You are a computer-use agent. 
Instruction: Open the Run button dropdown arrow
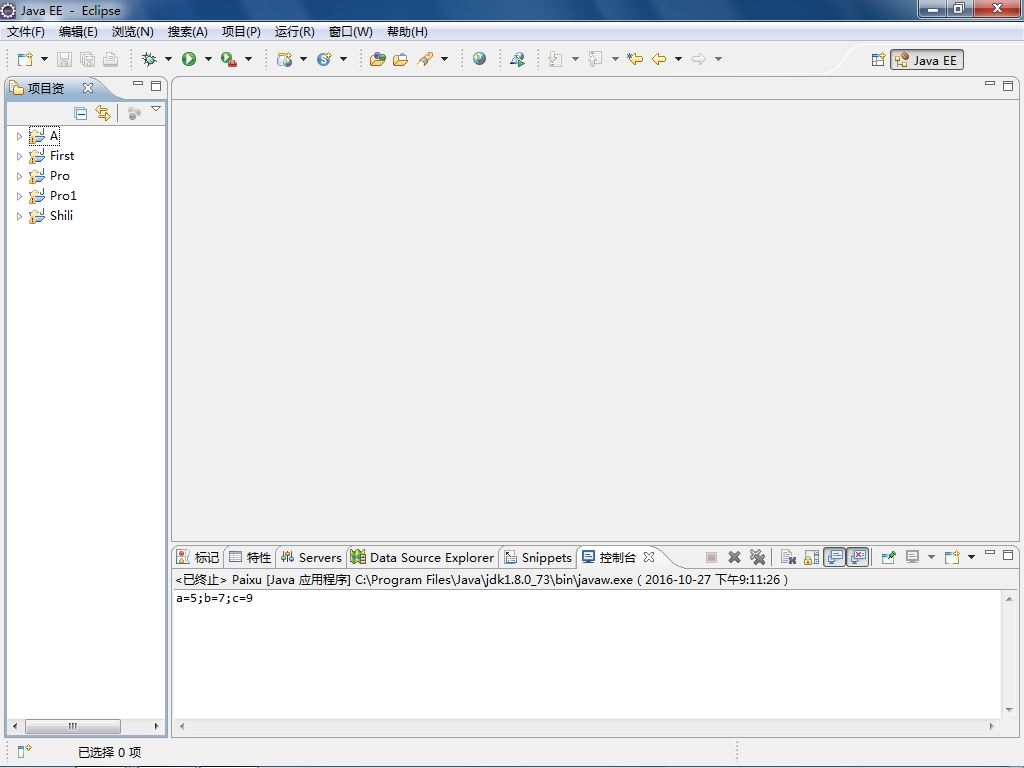(208, 59)
